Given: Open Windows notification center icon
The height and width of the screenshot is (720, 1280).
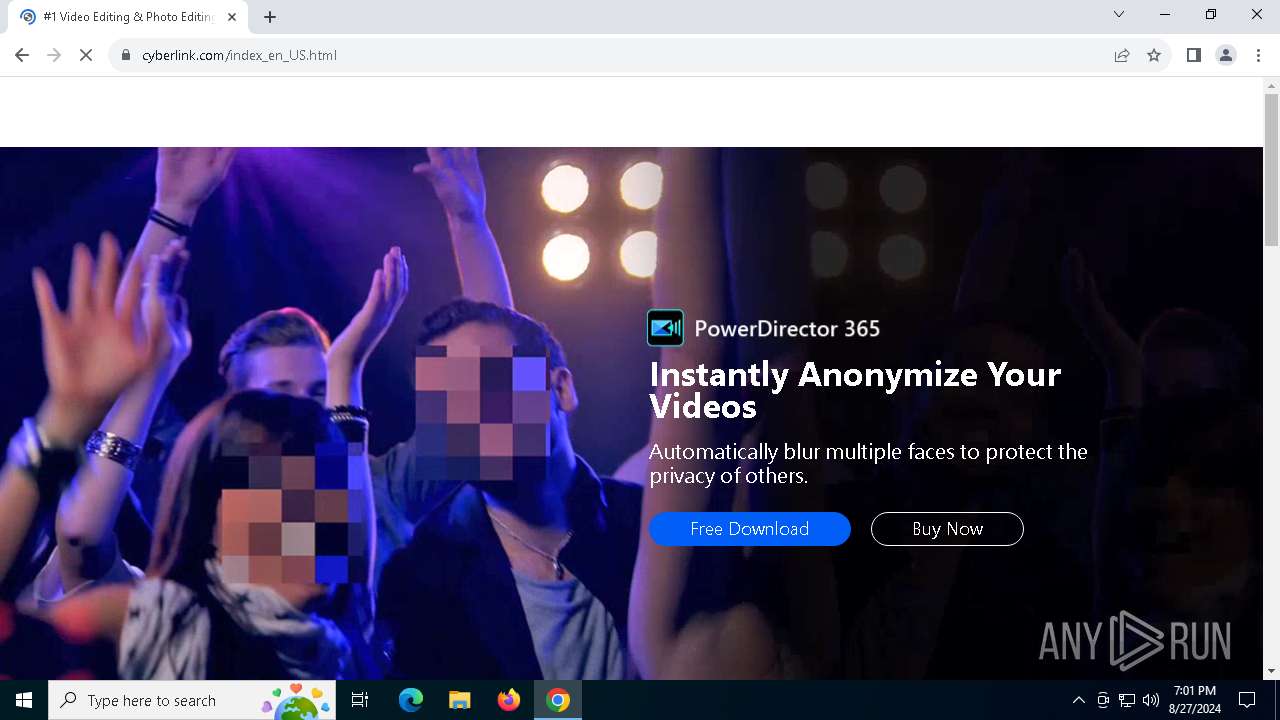Looking at the screenshot, I should (x=1247, y=700).
